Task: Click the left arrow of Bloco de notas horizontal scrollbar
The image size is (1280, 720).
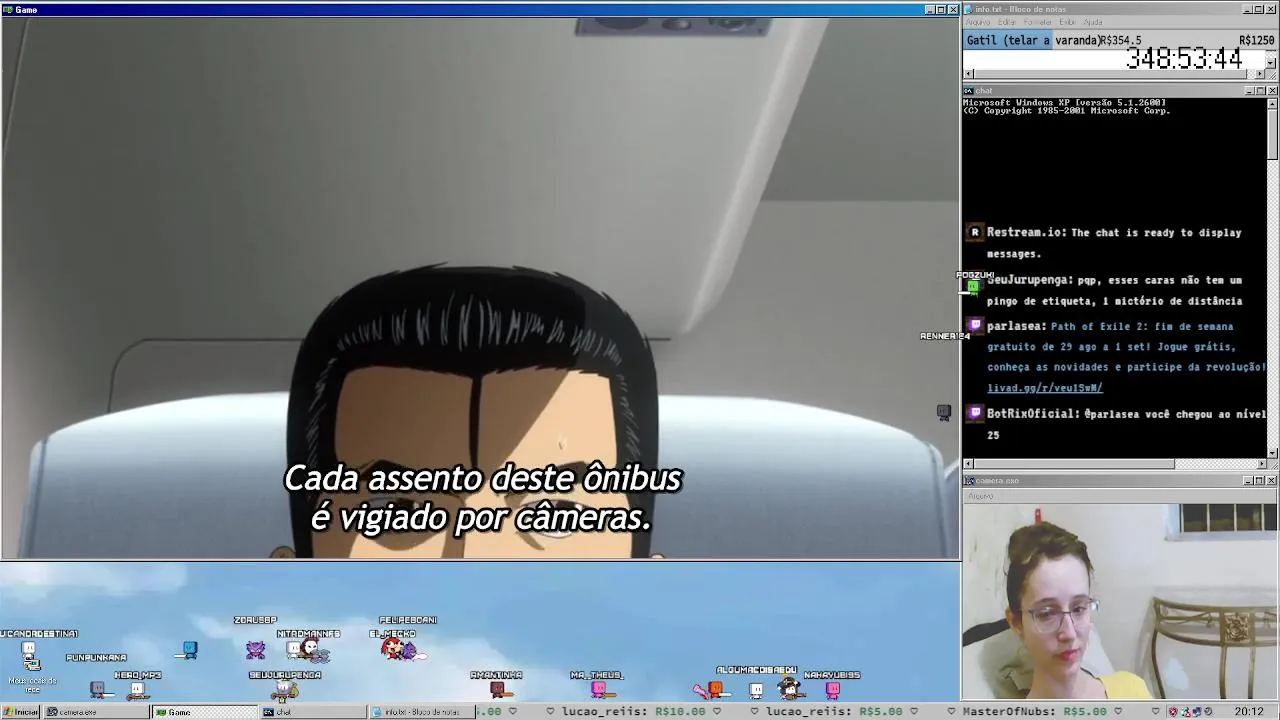Action: 969,74
